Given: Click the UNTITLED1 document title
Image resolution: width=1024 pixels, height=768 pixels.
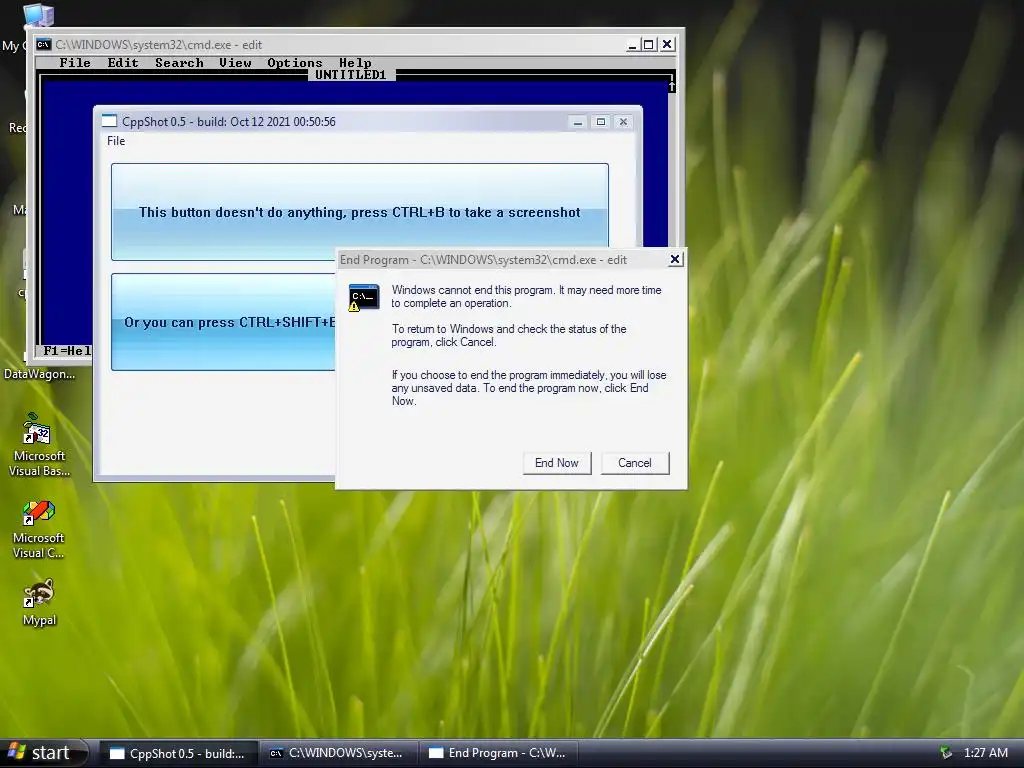Looking at the screenshot, I should (351, 75).
